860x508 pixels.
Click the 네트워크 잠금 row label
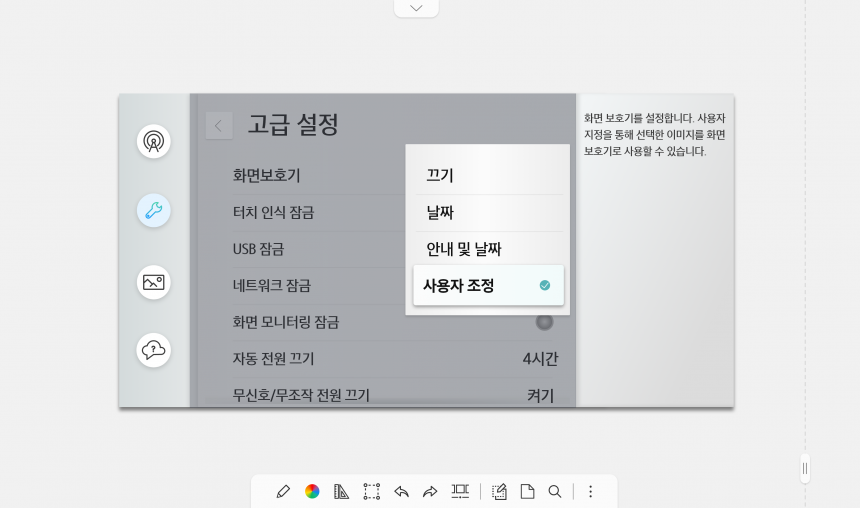271,286
